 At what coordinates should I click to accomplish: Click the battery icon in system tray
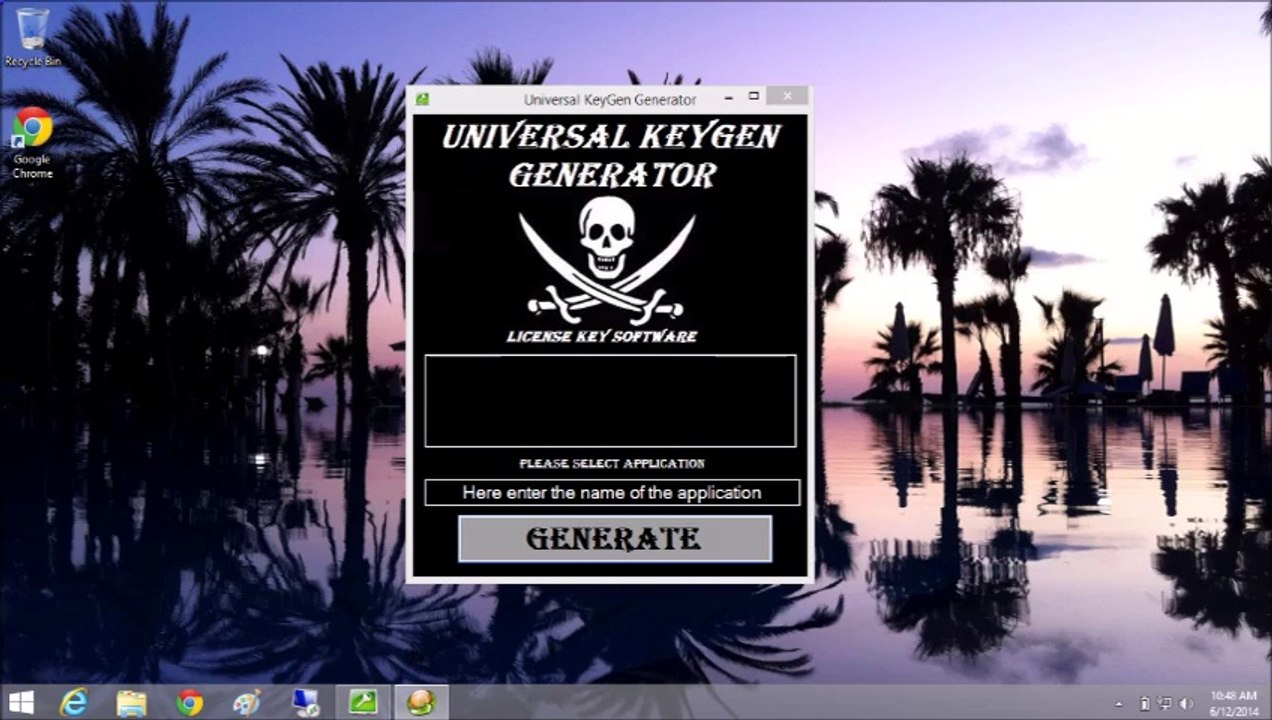point(1145,704)
